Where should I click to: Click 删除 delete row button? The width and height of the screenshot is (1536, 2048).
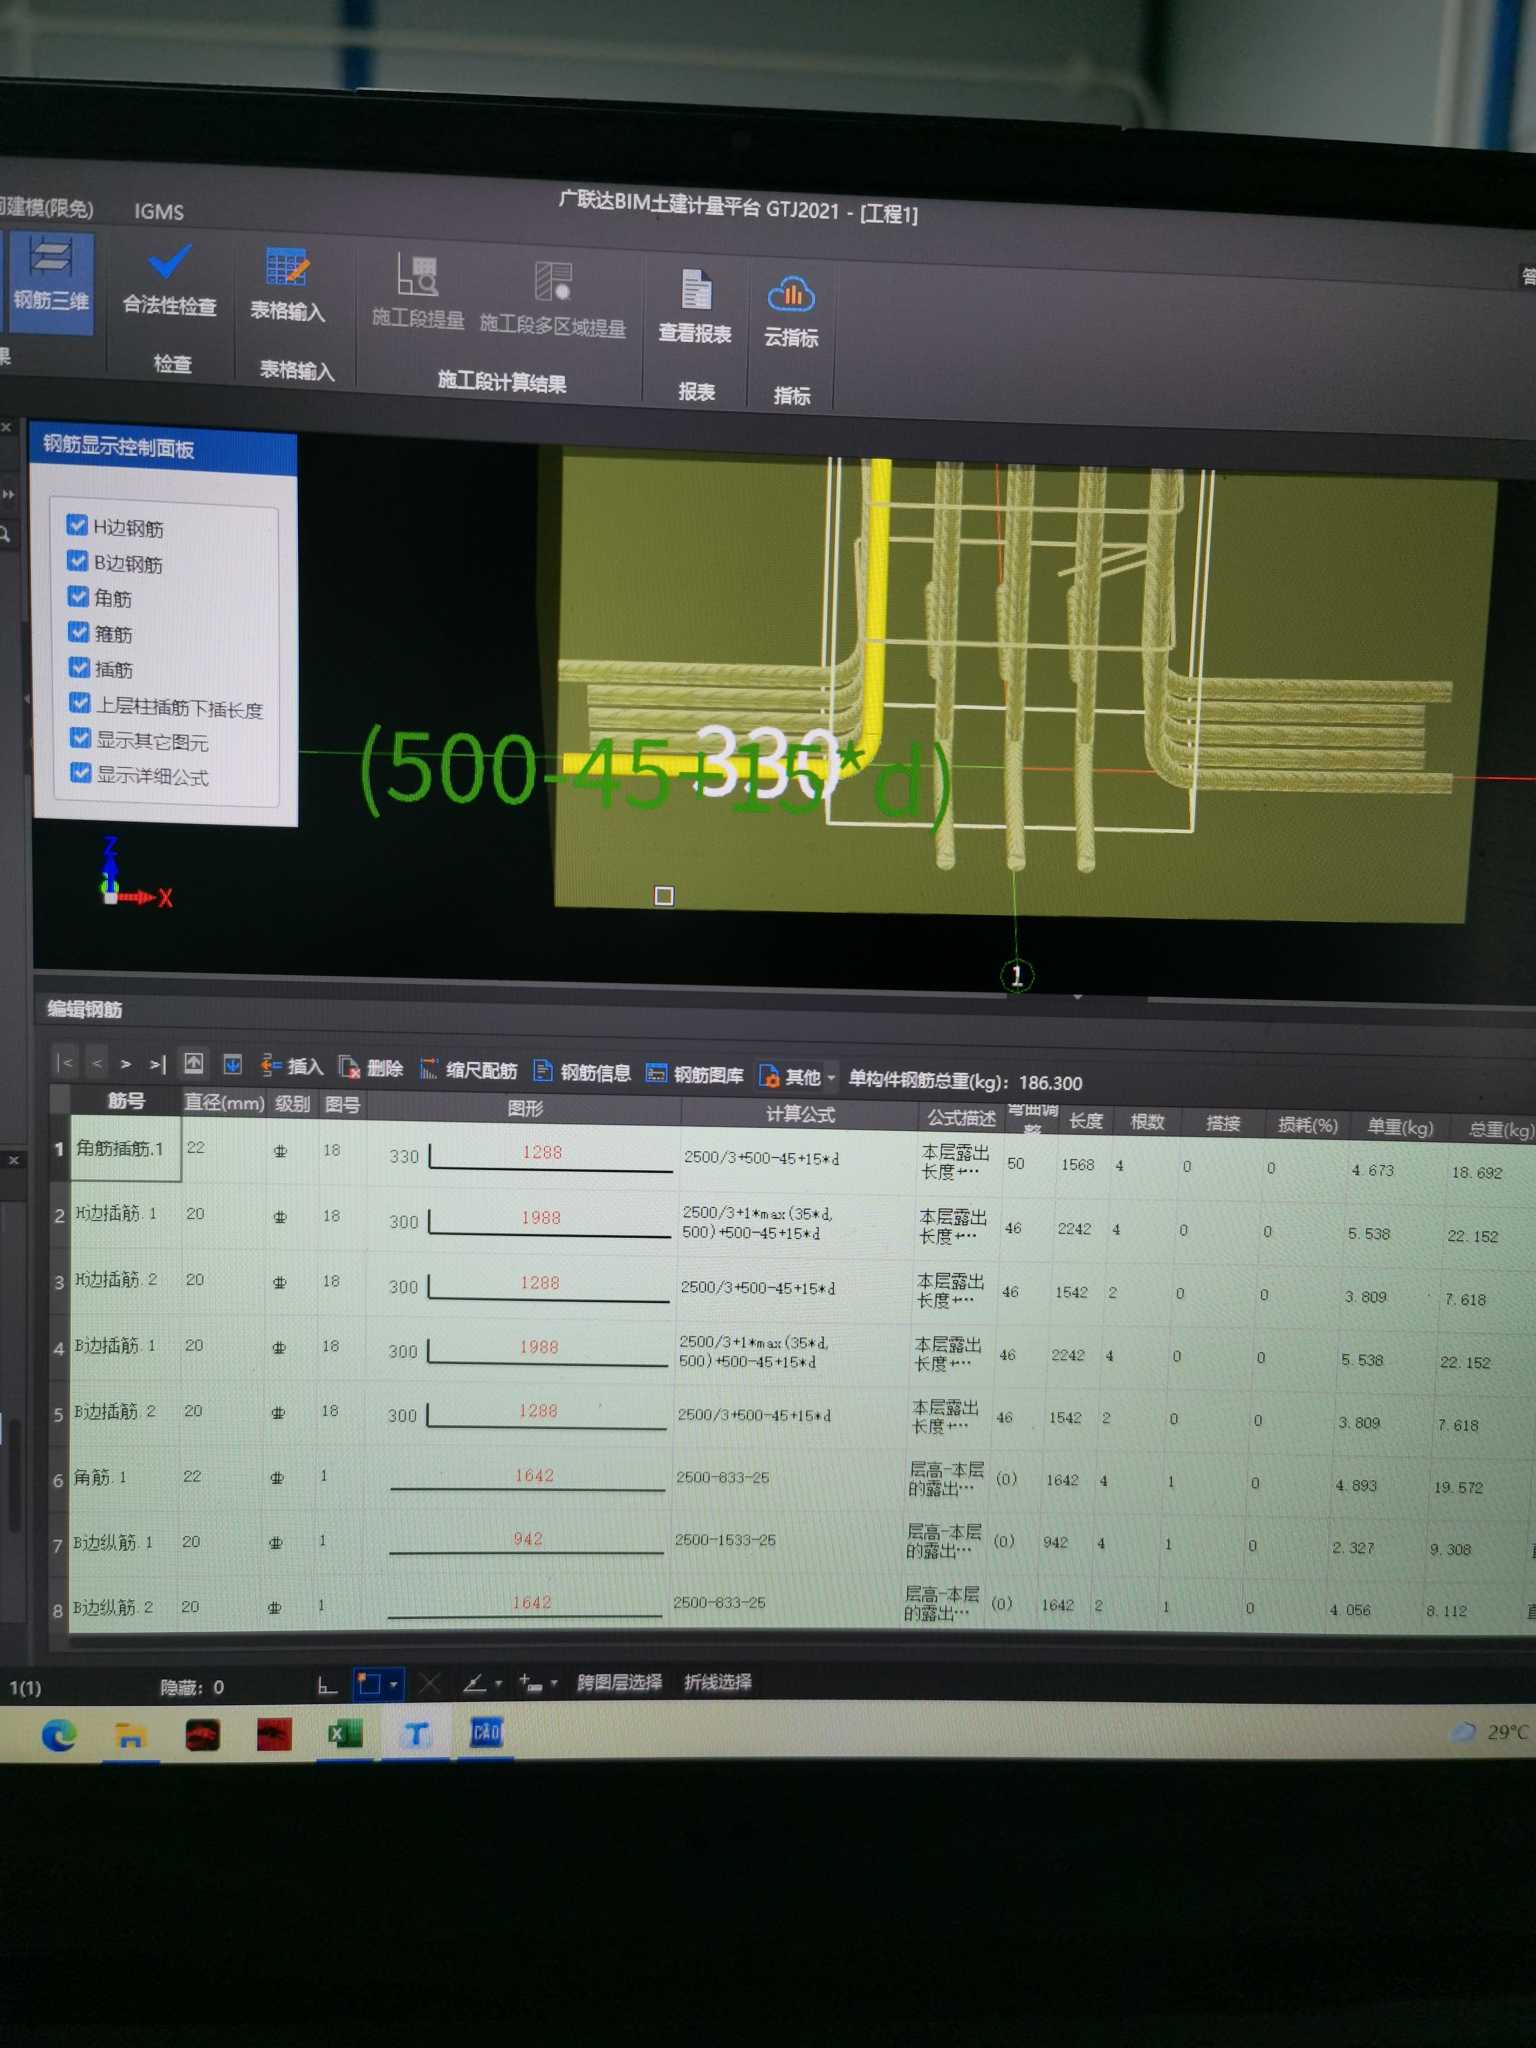coord(371,1068)
